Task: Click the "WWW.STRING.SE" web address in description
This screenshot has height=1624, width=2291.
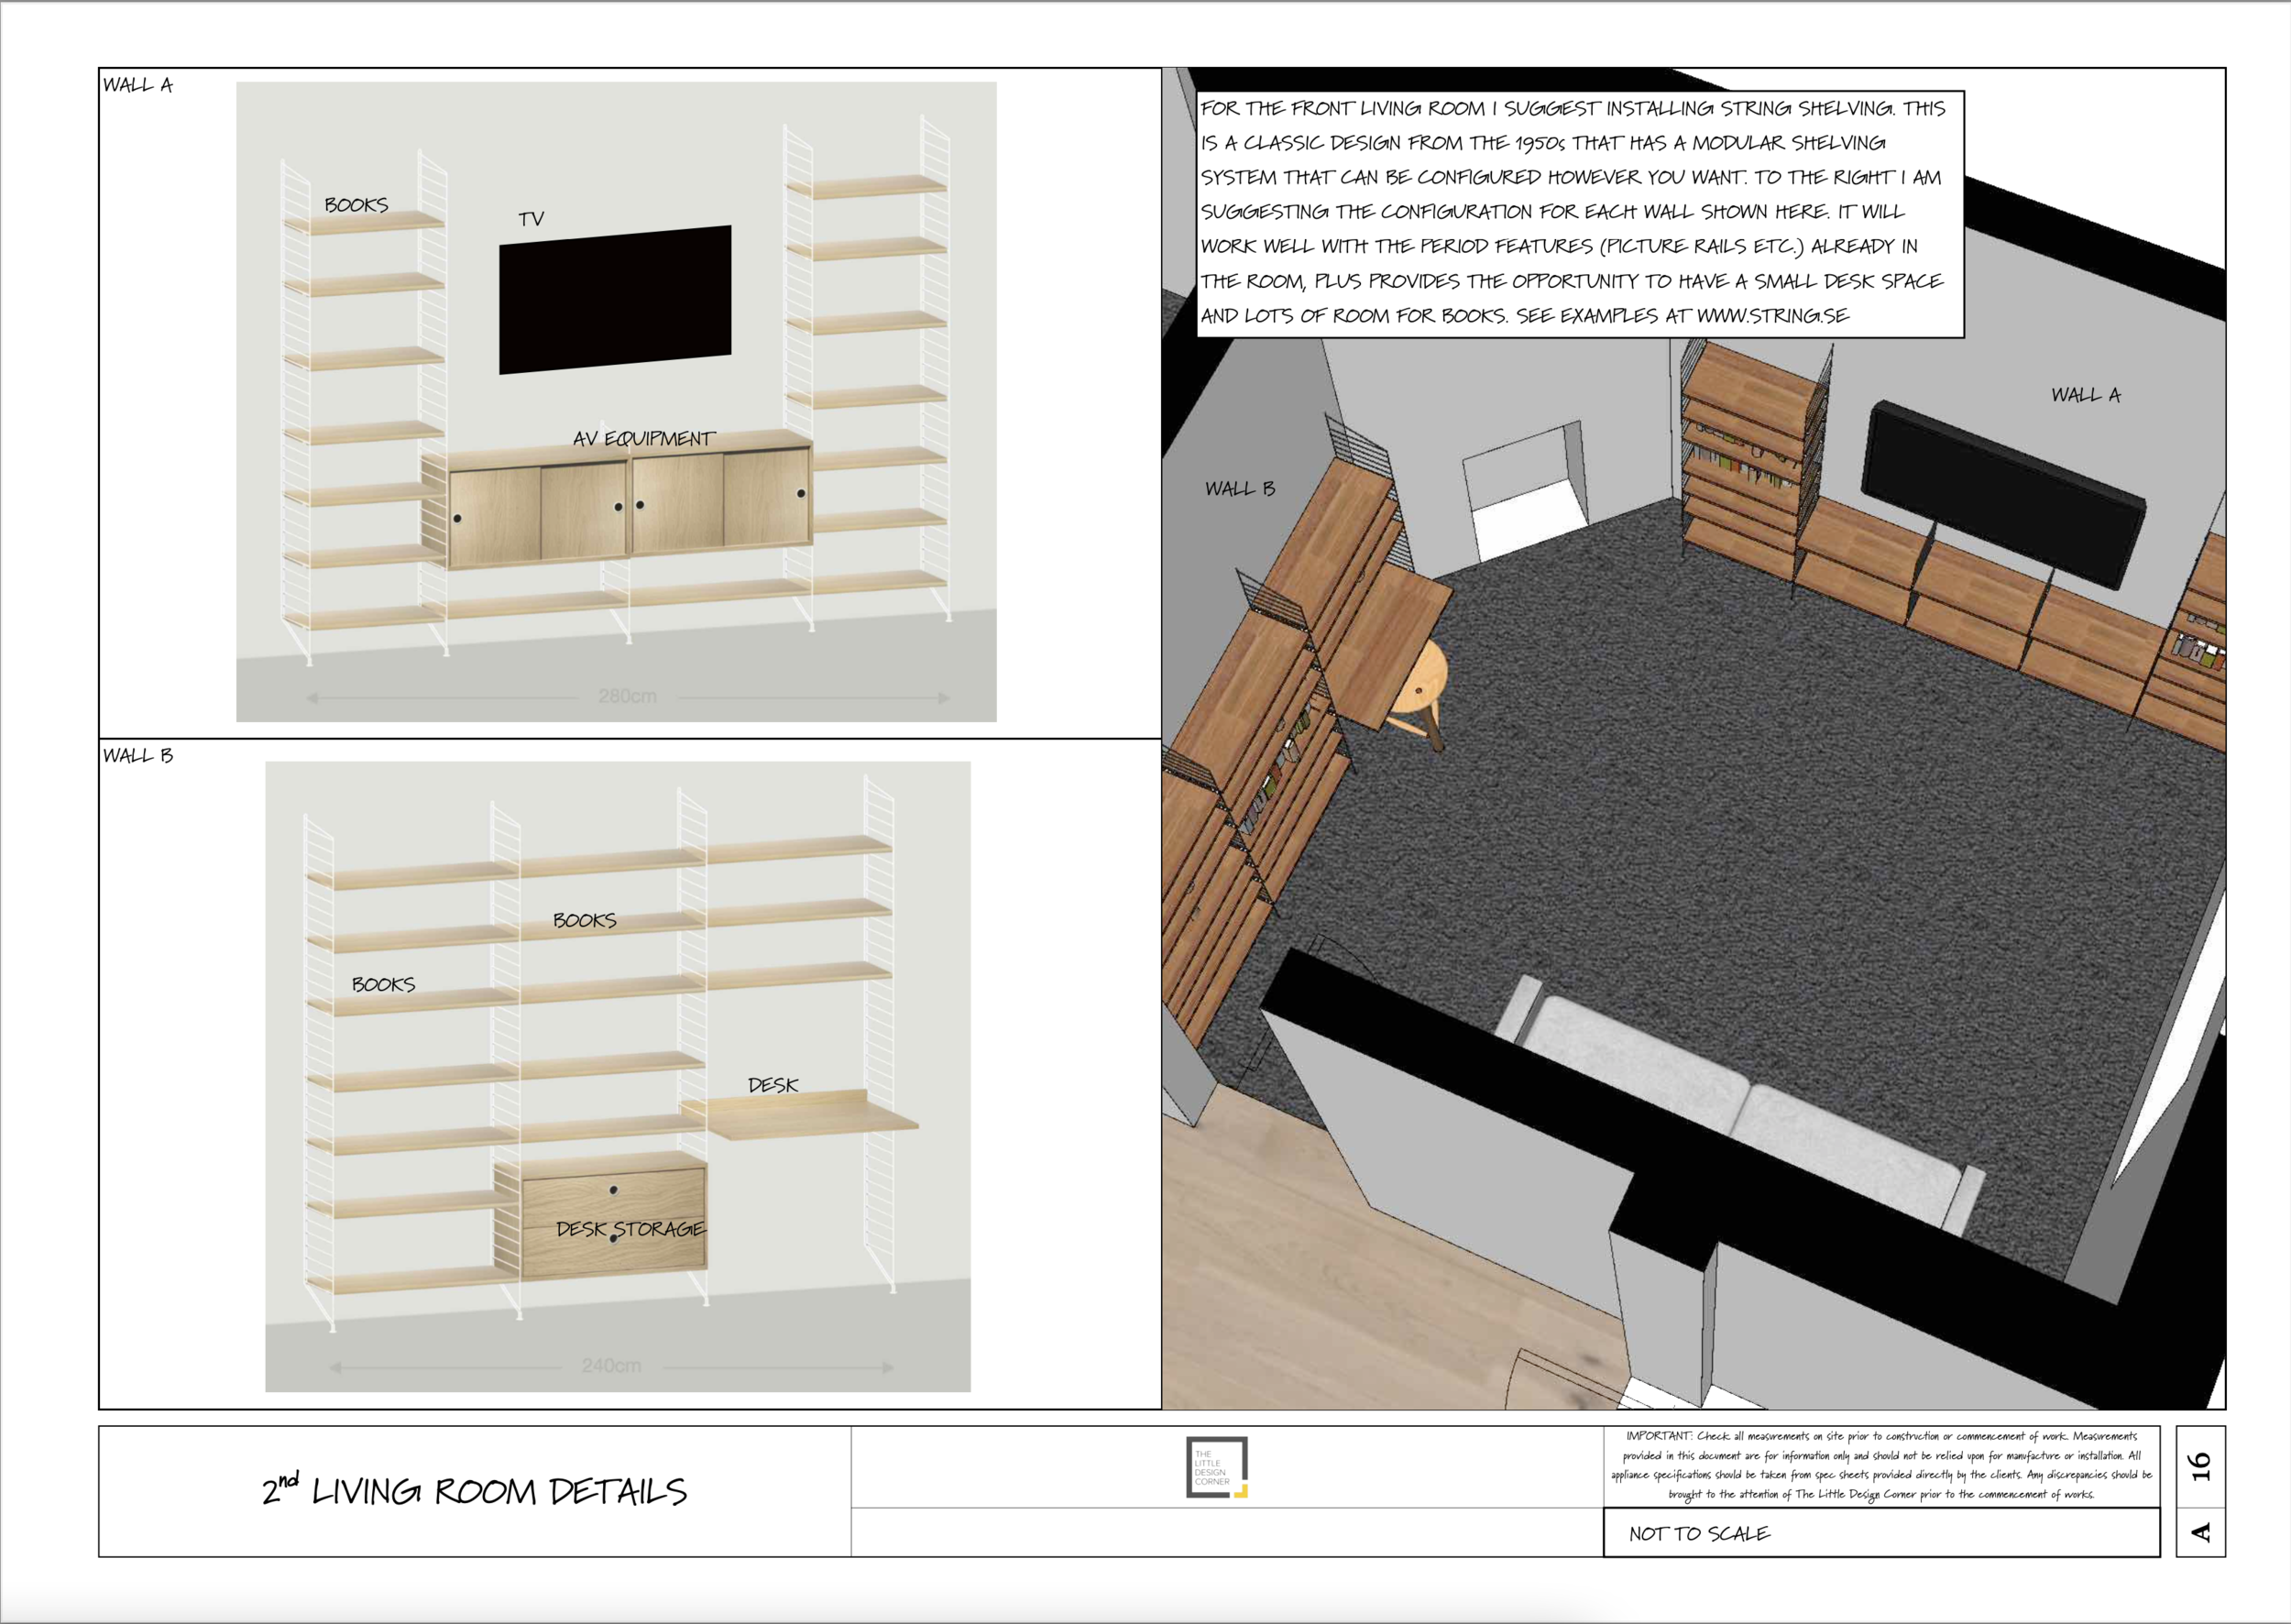Action: (x=1773, y=316)
